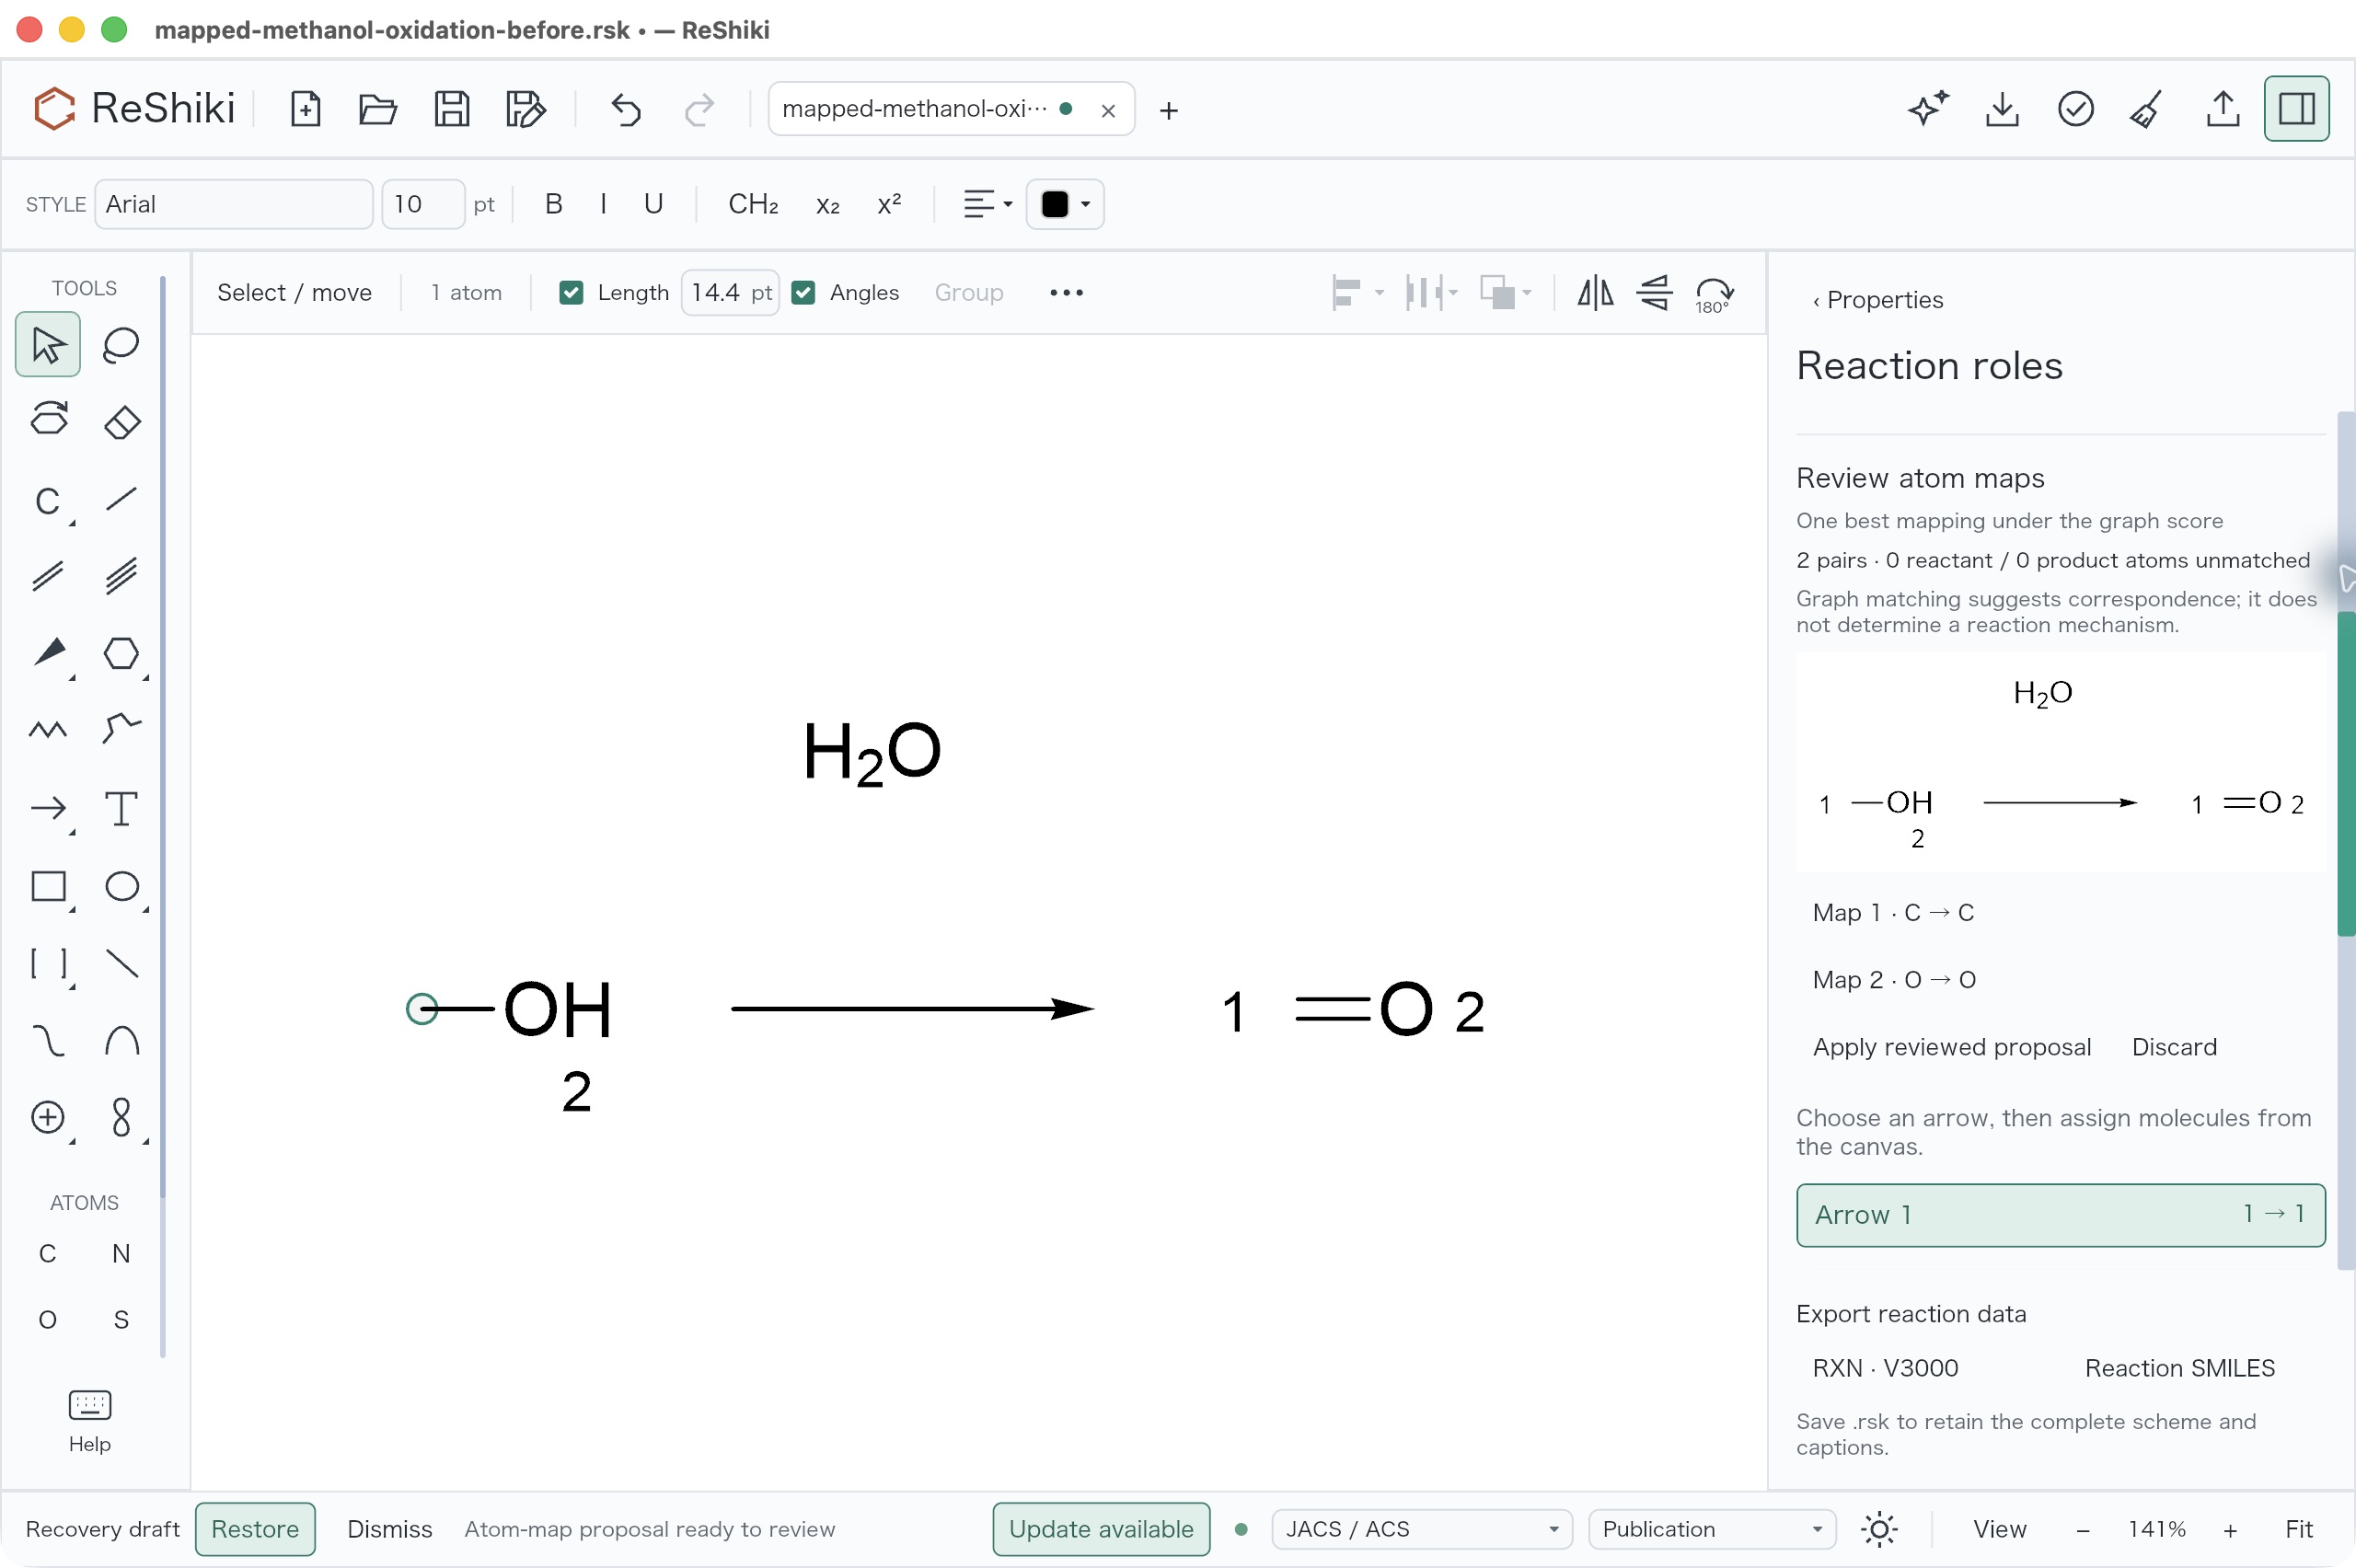This screenshot has height=1568, width=2356.
Task: Toggle Bold formatting
Action: tap(553, 204)
